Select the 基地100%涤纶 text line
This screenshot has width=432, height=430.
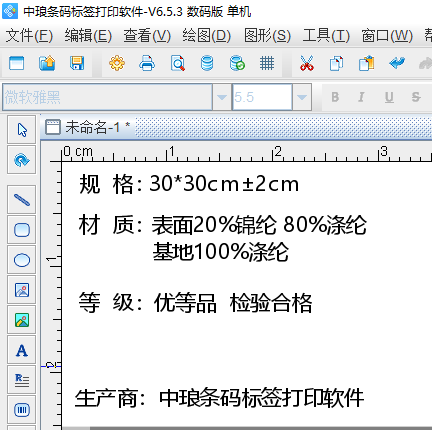tap(220, 252)
